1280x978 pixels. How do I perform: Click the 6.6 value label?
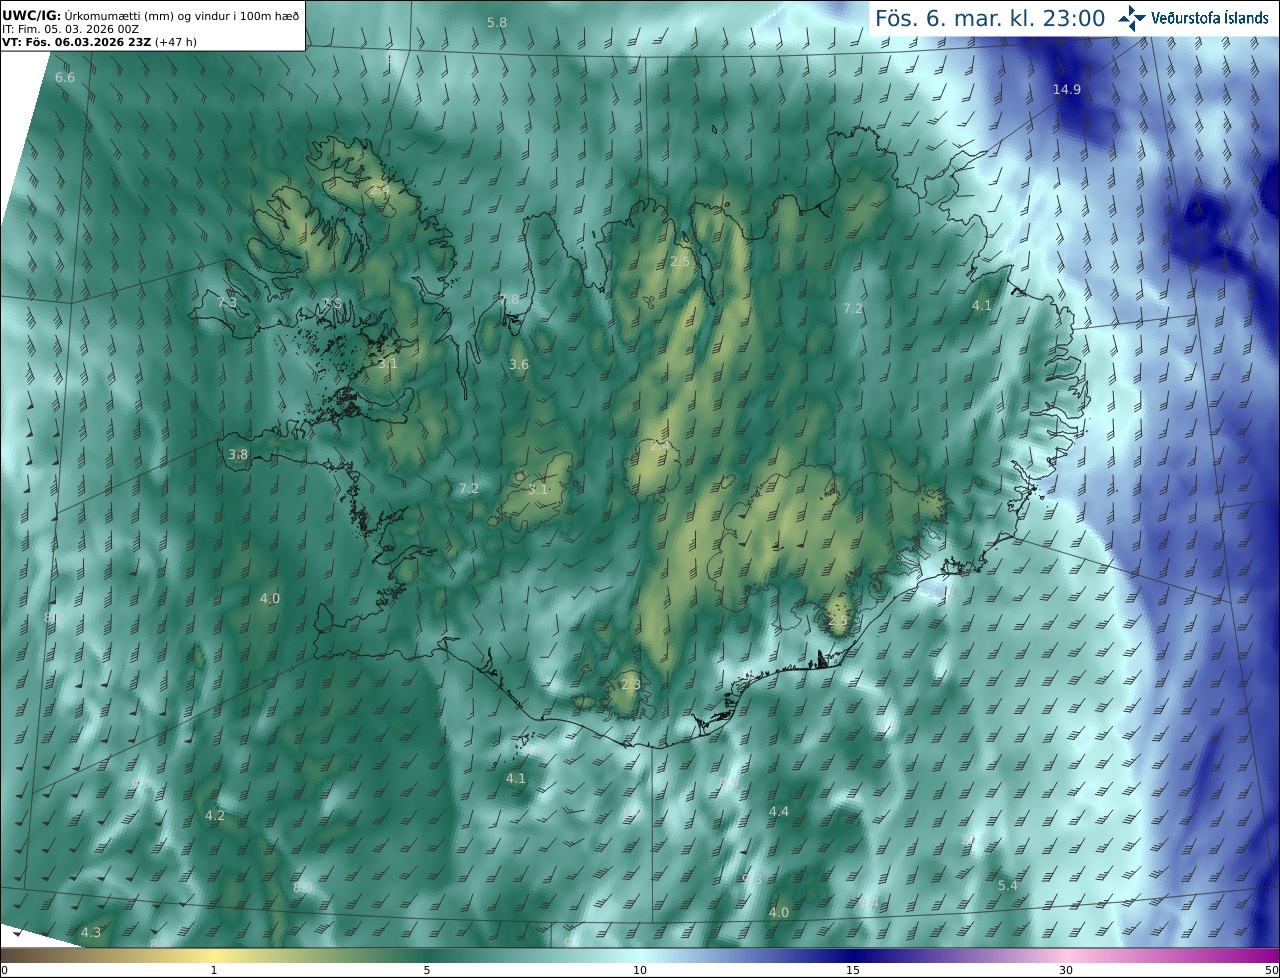pos(65,77)
